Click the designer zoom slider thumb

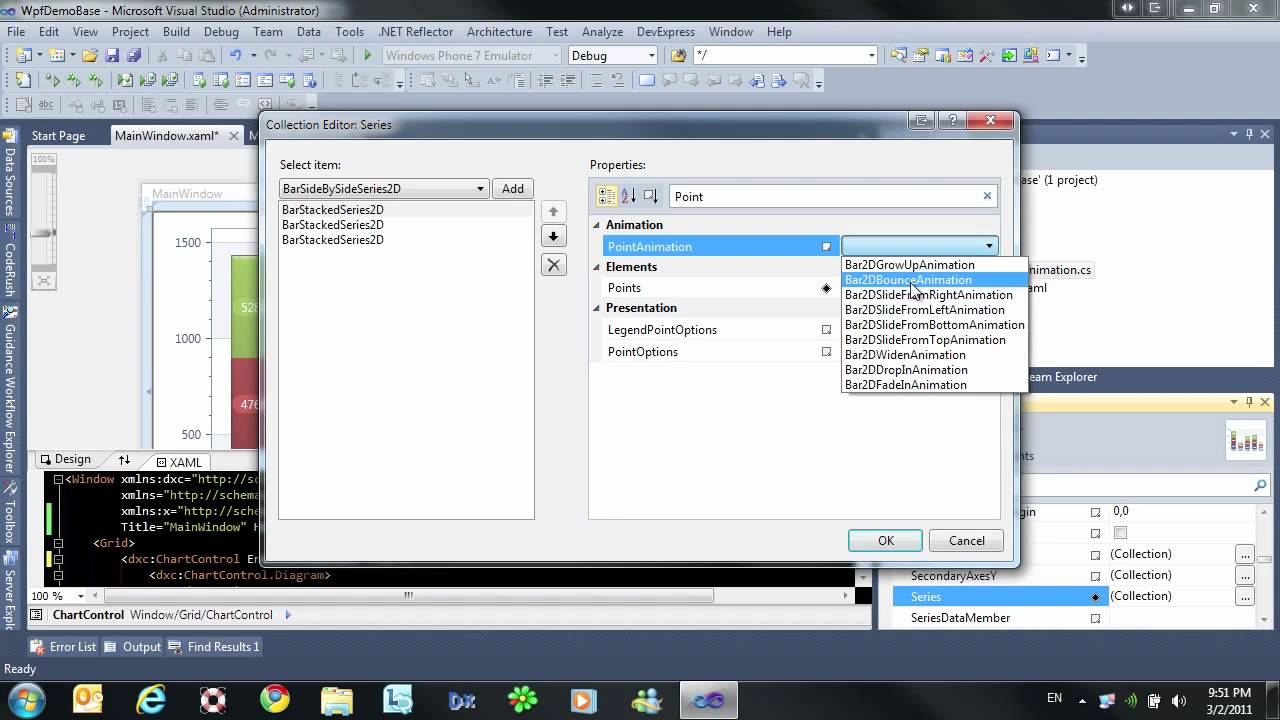click(44, 233)
